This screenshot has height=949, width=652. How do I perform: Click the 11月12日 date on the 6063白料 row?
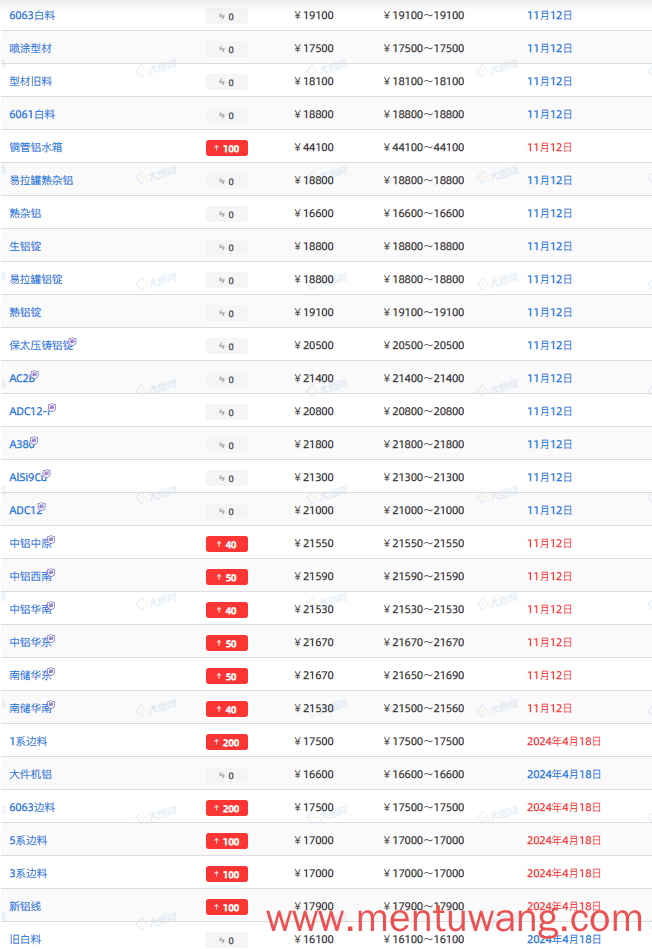pos(549,15)
